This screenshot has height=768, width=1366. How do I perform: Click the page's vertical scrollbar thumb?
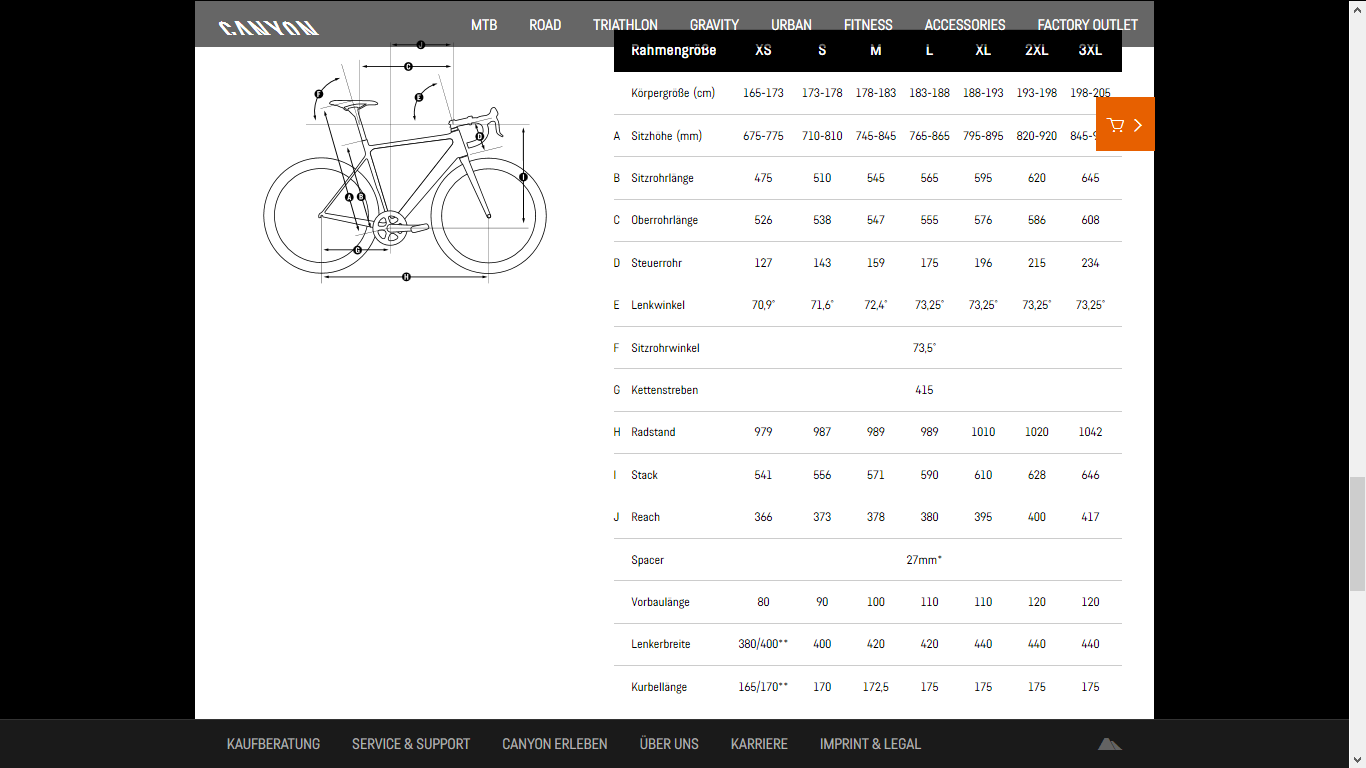tap(1357, 535)
